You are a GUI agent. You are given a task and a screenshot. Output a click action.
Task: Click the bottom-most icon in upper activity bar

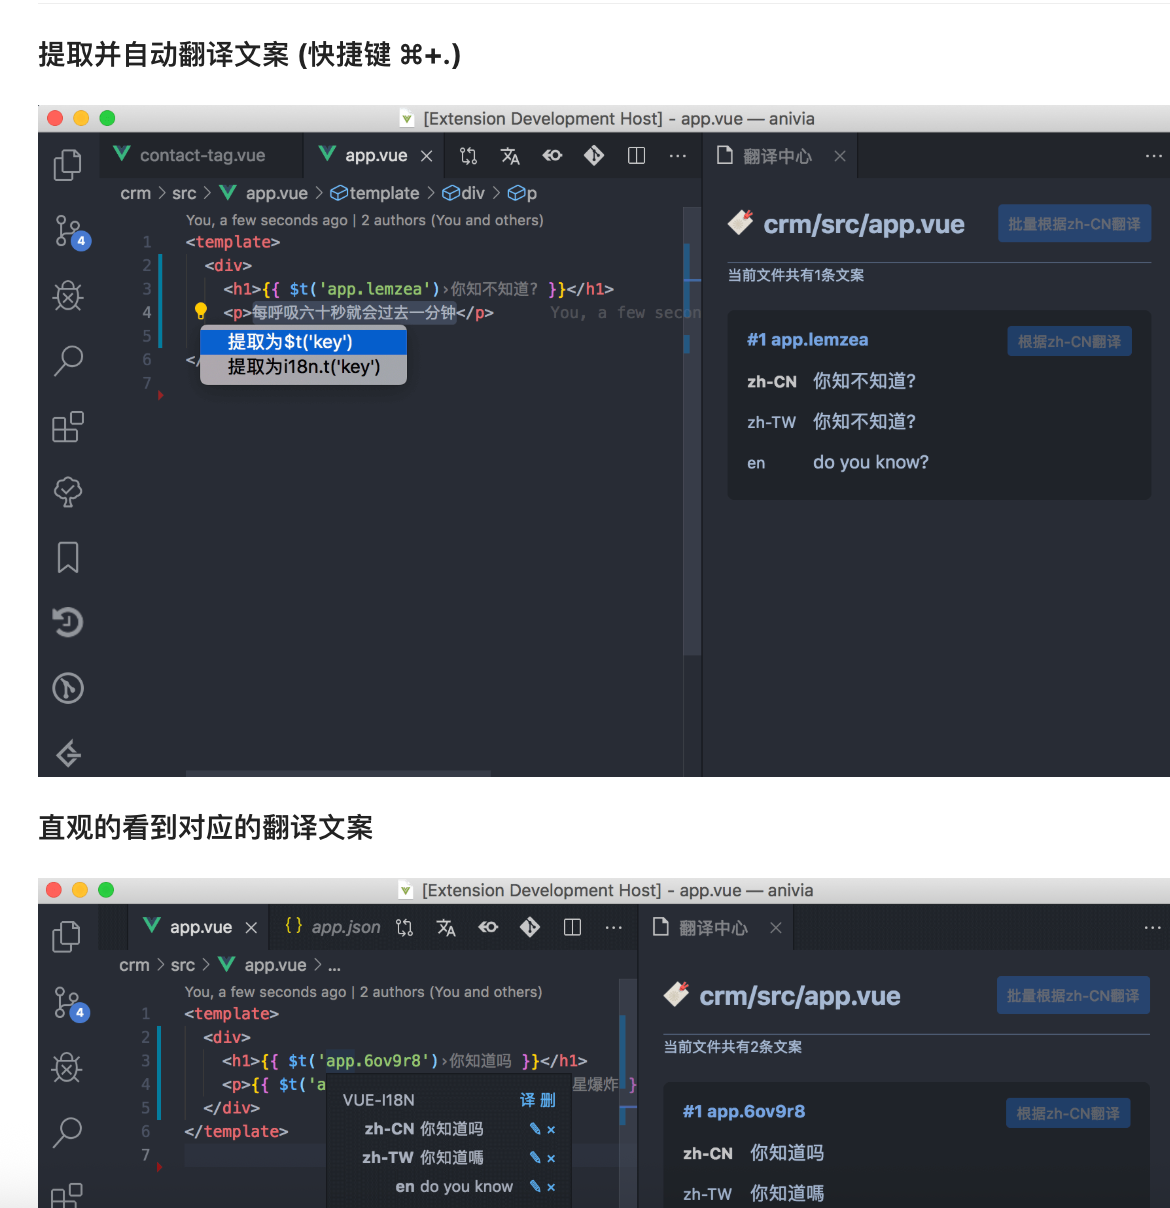pos(68,753)
